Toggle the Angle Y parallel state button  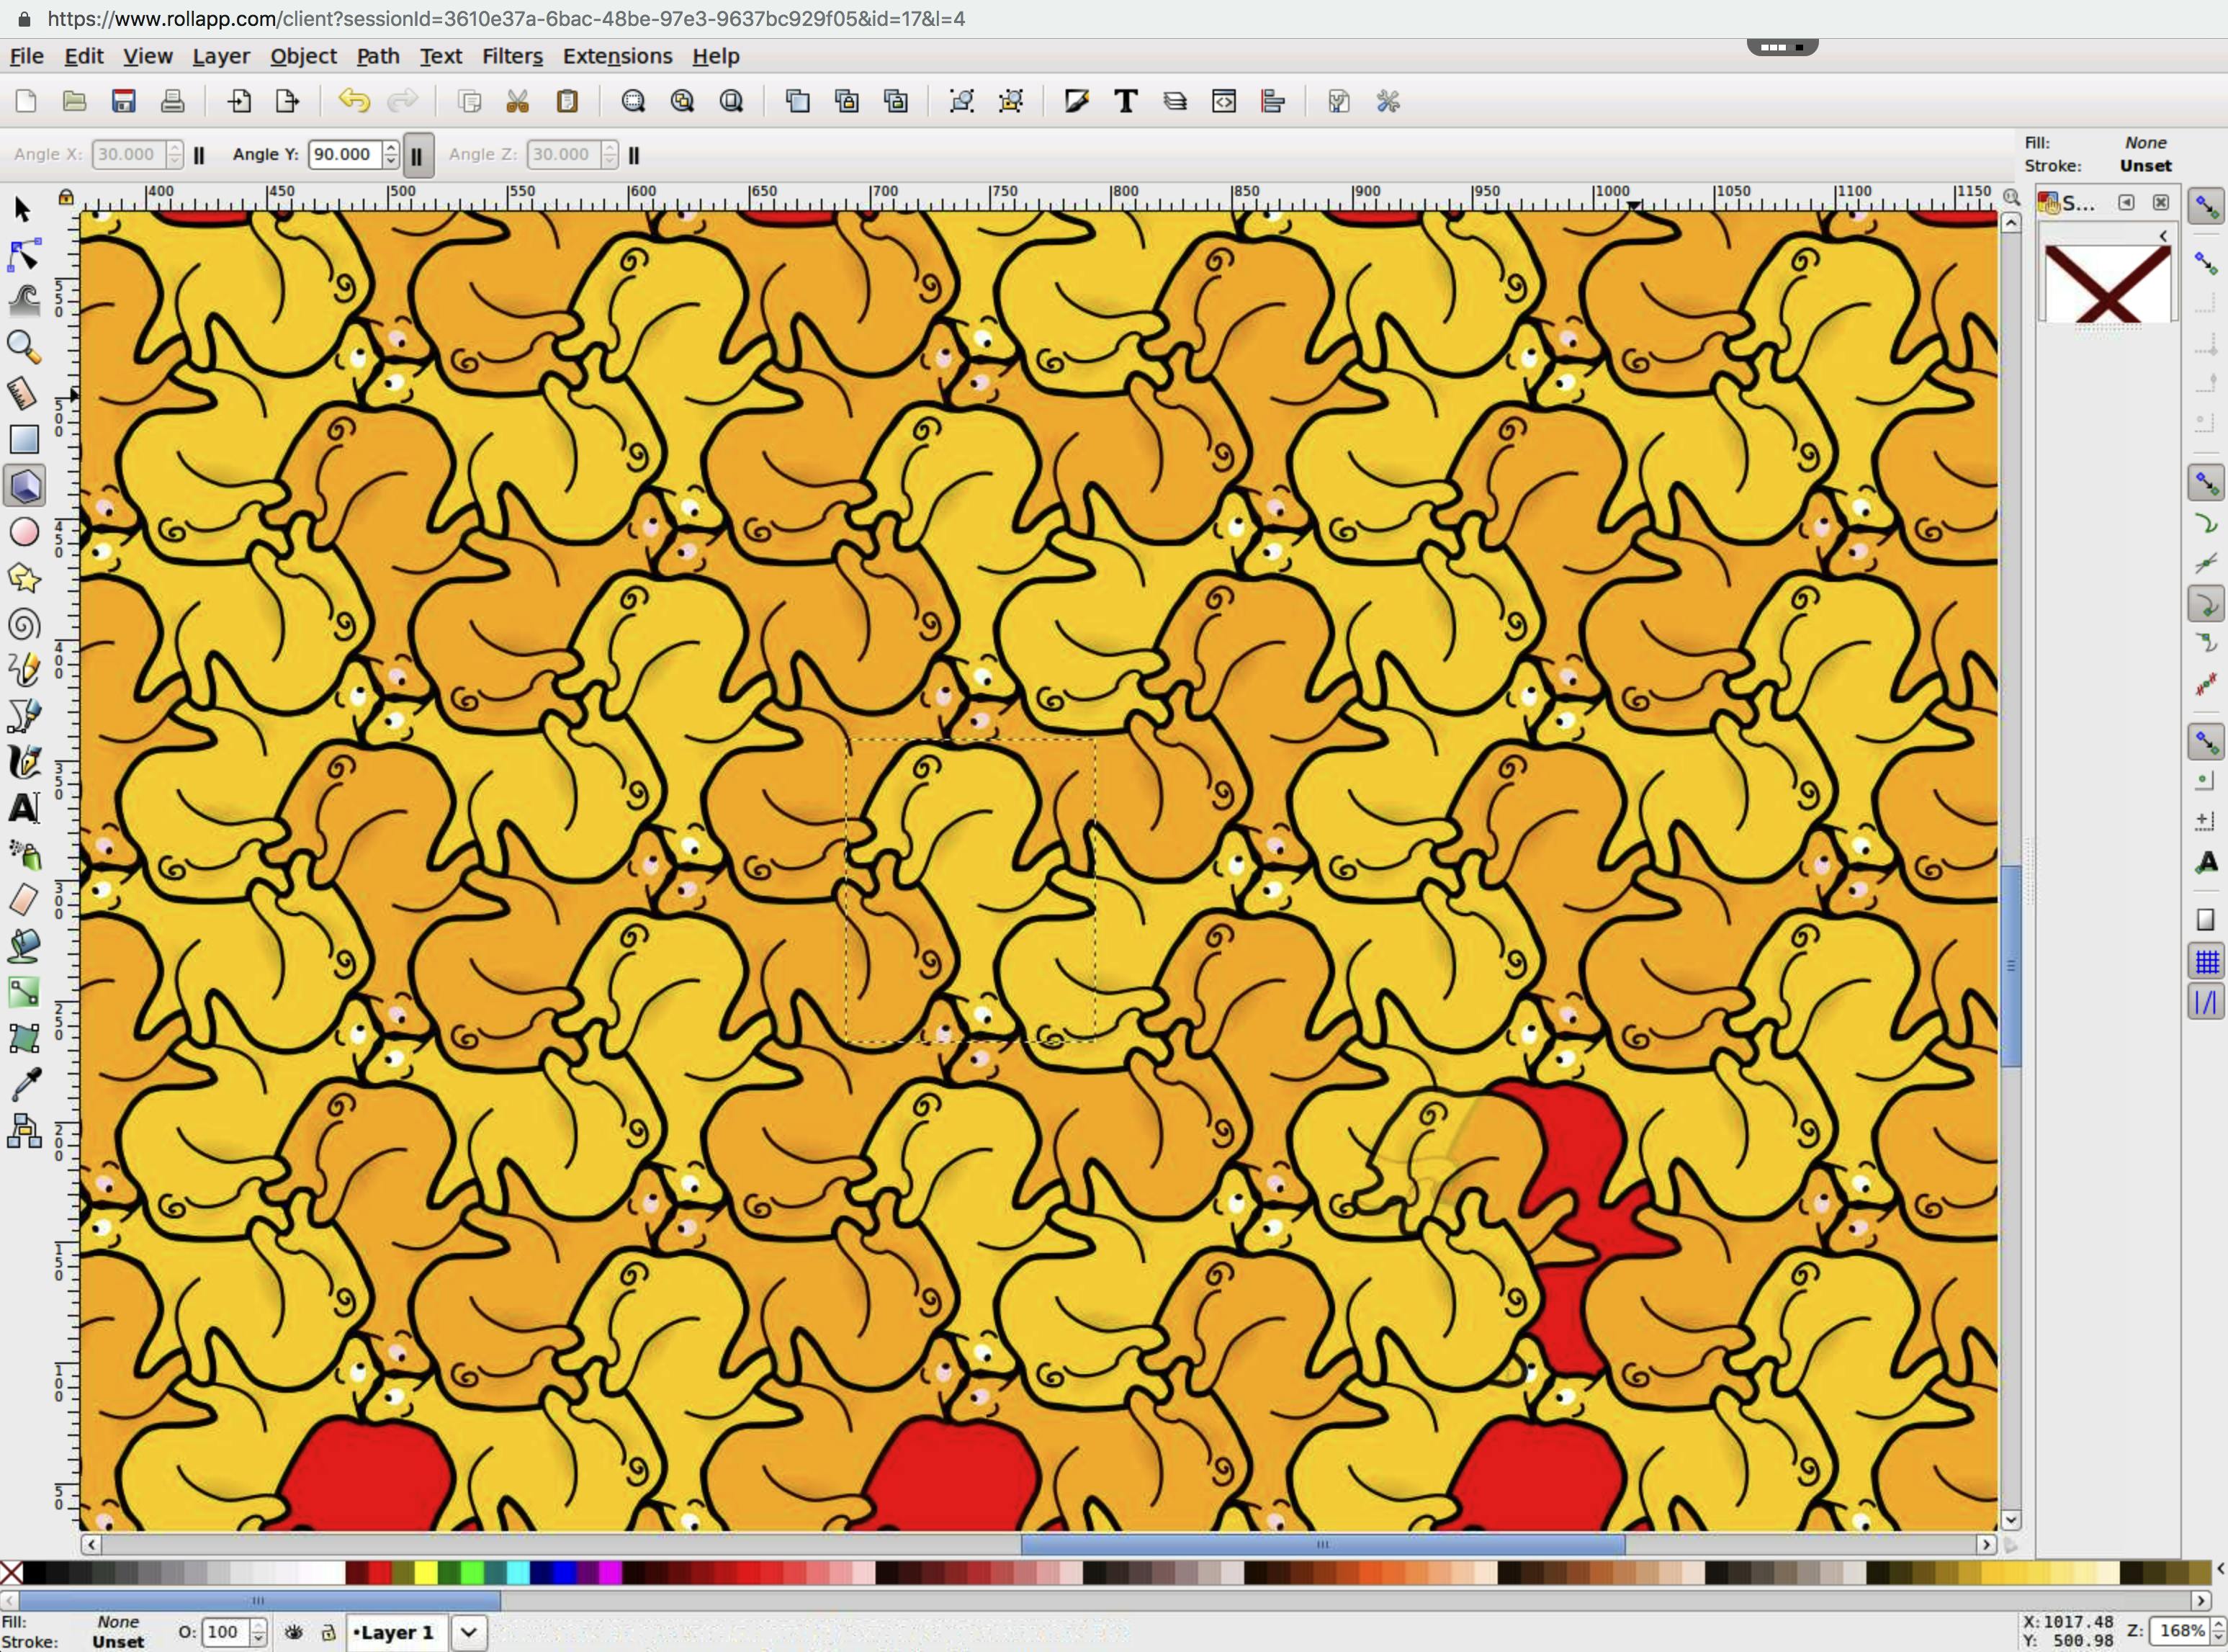tap(417, 155)
